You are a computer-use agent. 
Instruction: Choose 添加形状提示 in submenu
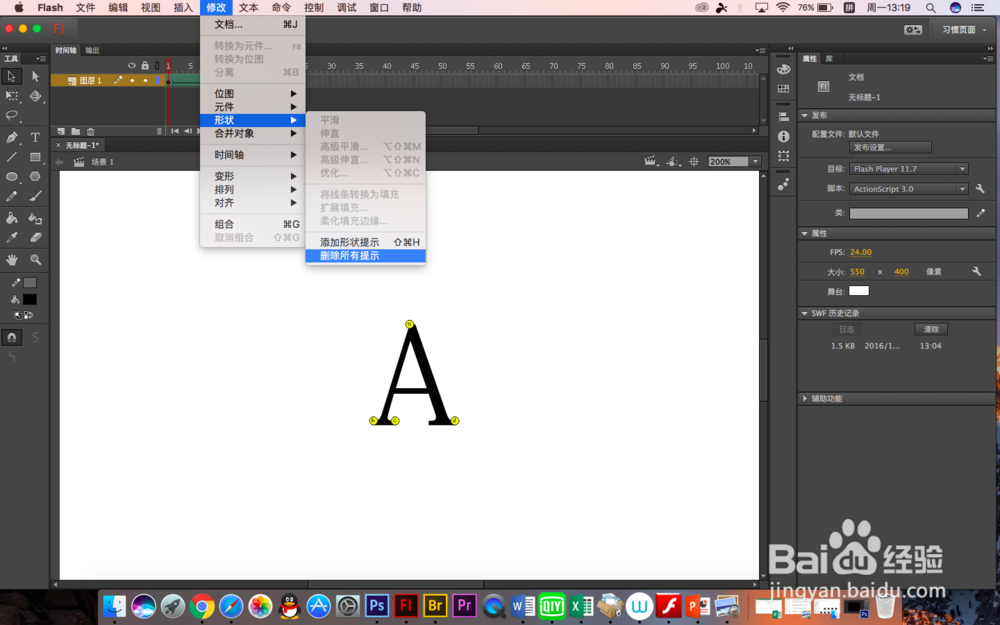365,242
